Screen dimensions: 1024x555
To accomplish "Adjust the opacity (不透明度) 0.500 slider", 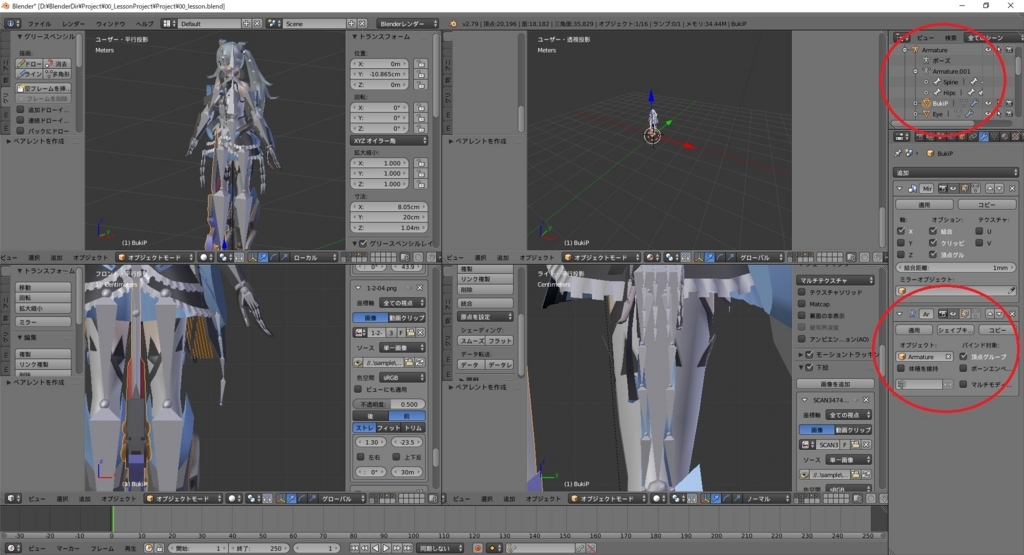I will (389, 404).
